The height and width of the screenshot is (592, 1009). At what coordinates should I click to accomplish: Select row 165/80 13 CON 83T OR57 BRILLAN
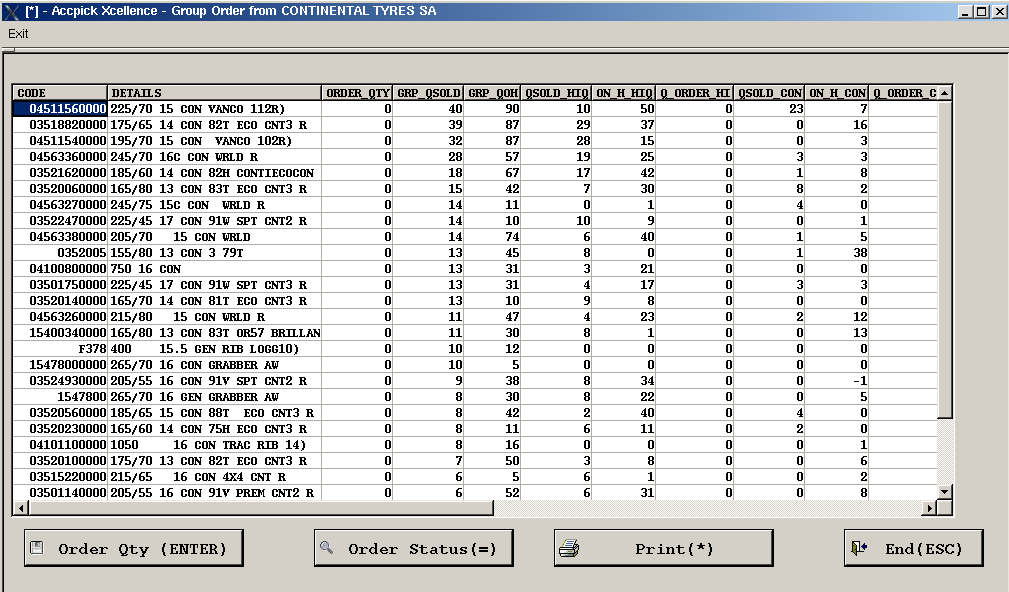pos(475,333)
